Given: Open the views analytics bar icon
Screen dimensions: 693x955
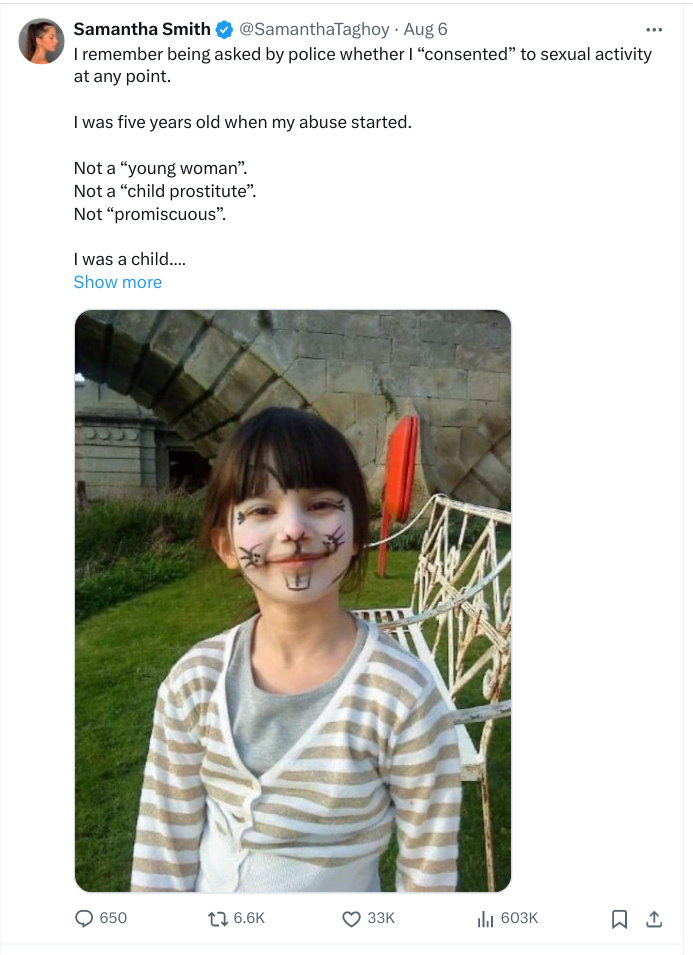Looking at the screenshot, I should click(x=486, y=918).
